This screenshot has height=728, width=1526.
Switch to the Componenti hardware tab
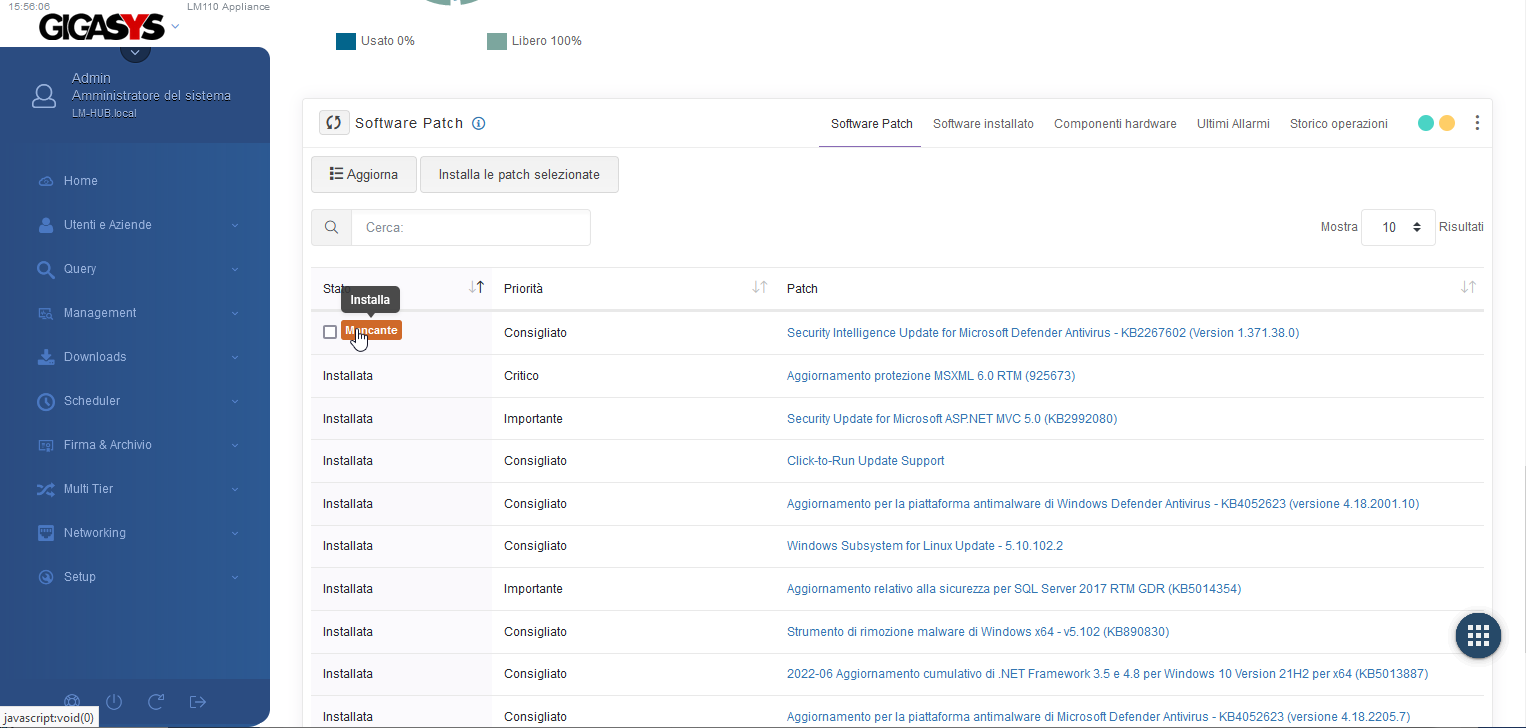pos(1115,124)
